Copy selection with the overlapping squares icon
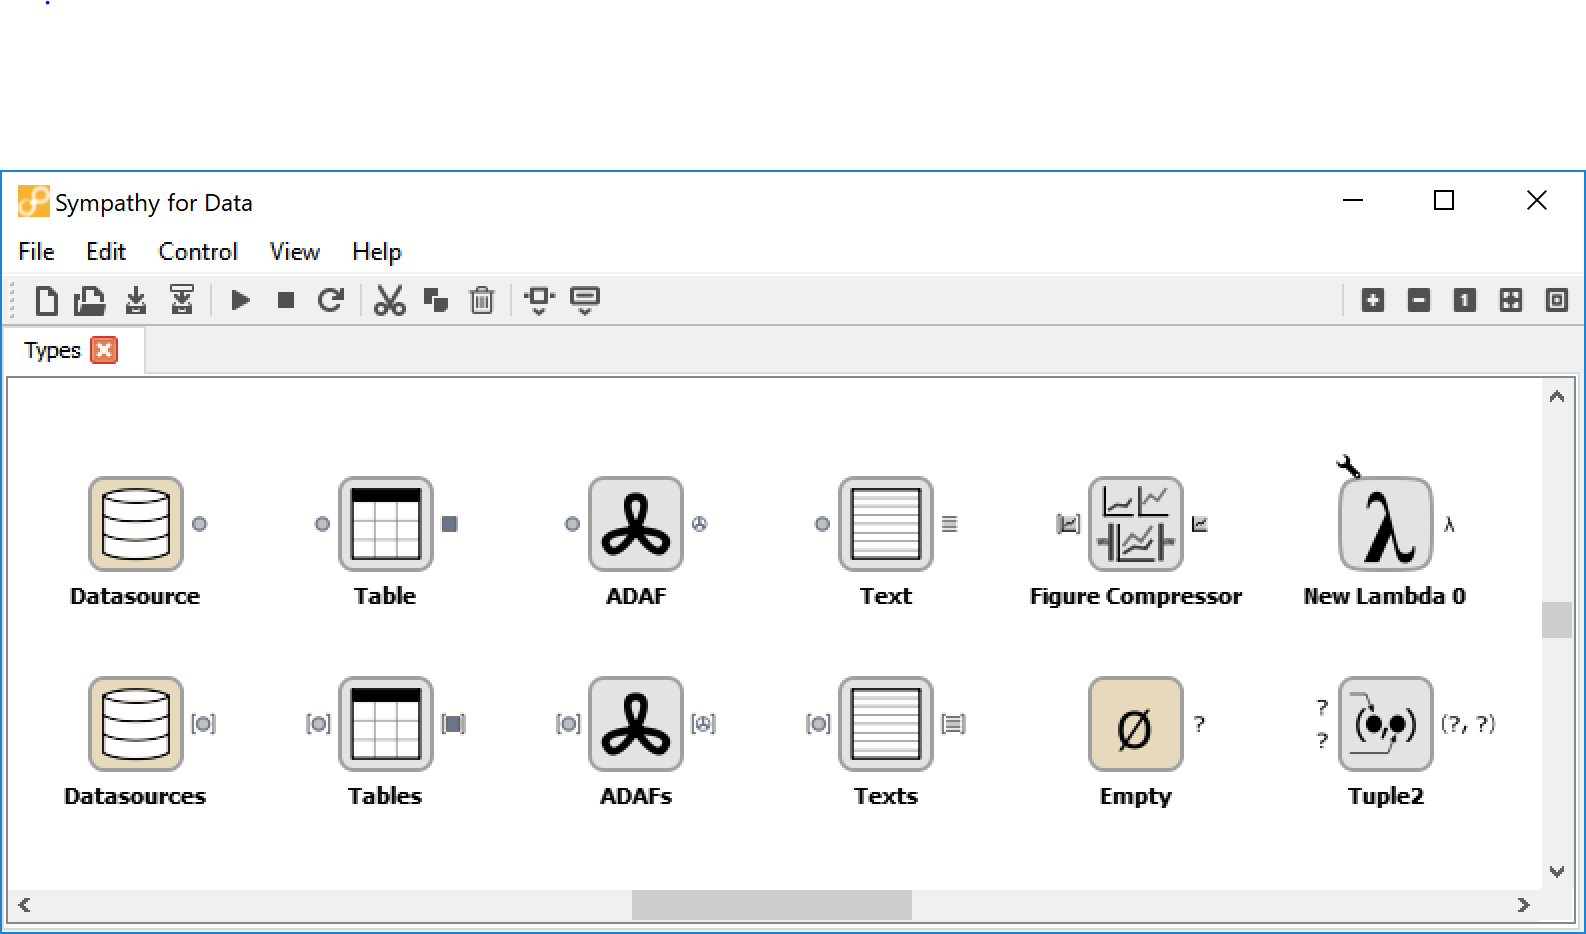Screen dimensions: 1586x934 tap(436, 300)
